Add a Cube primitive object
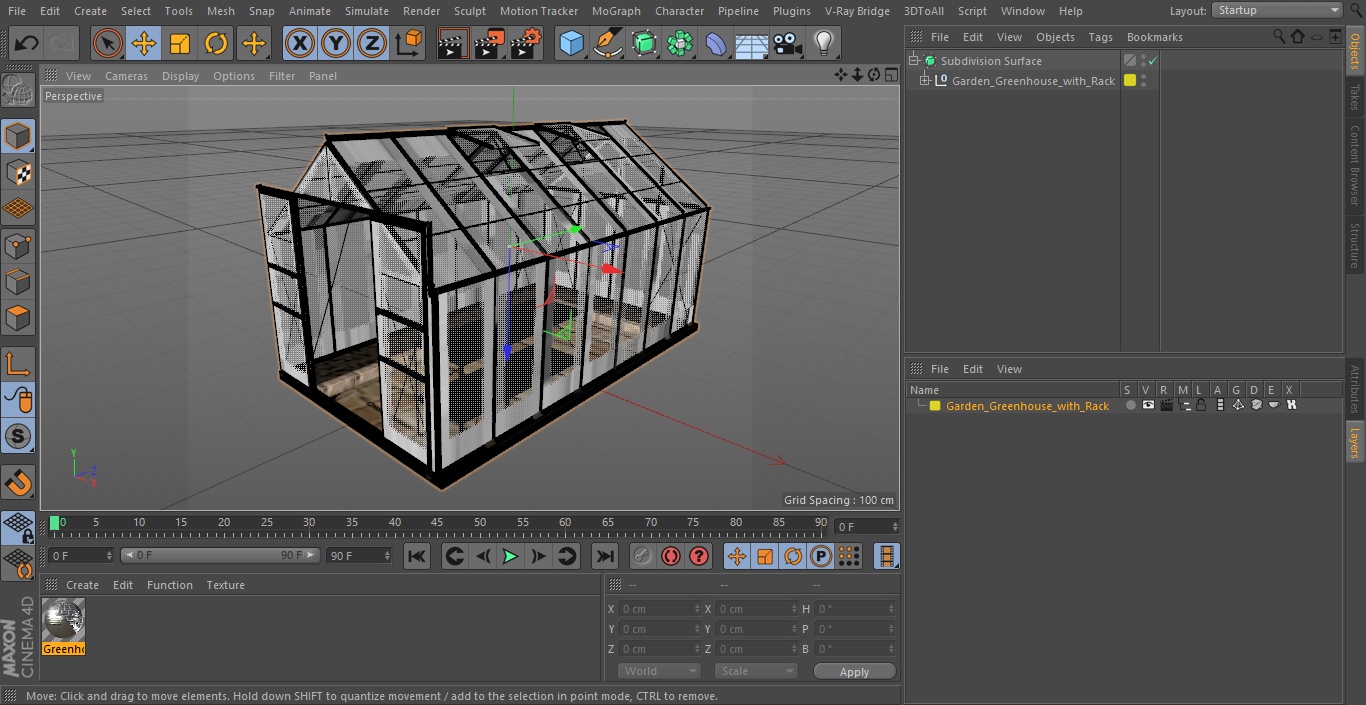Viewport: 1366px width, 705px height. (x=571, y=43)
